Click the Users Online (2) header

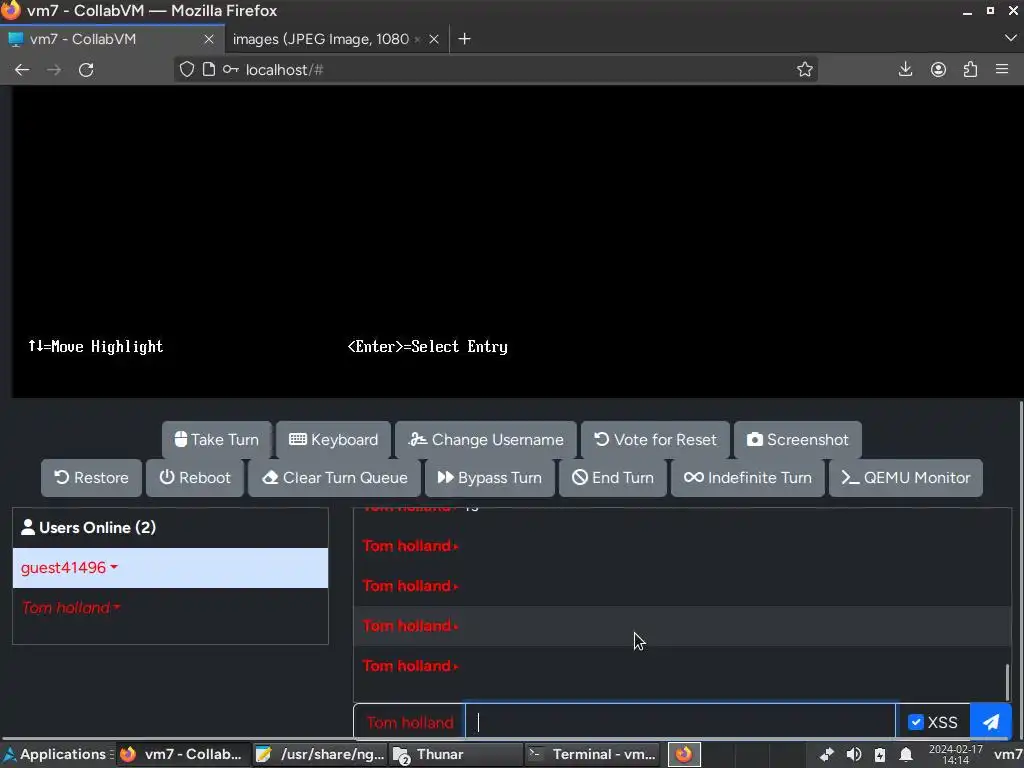(x=170, y=528)
